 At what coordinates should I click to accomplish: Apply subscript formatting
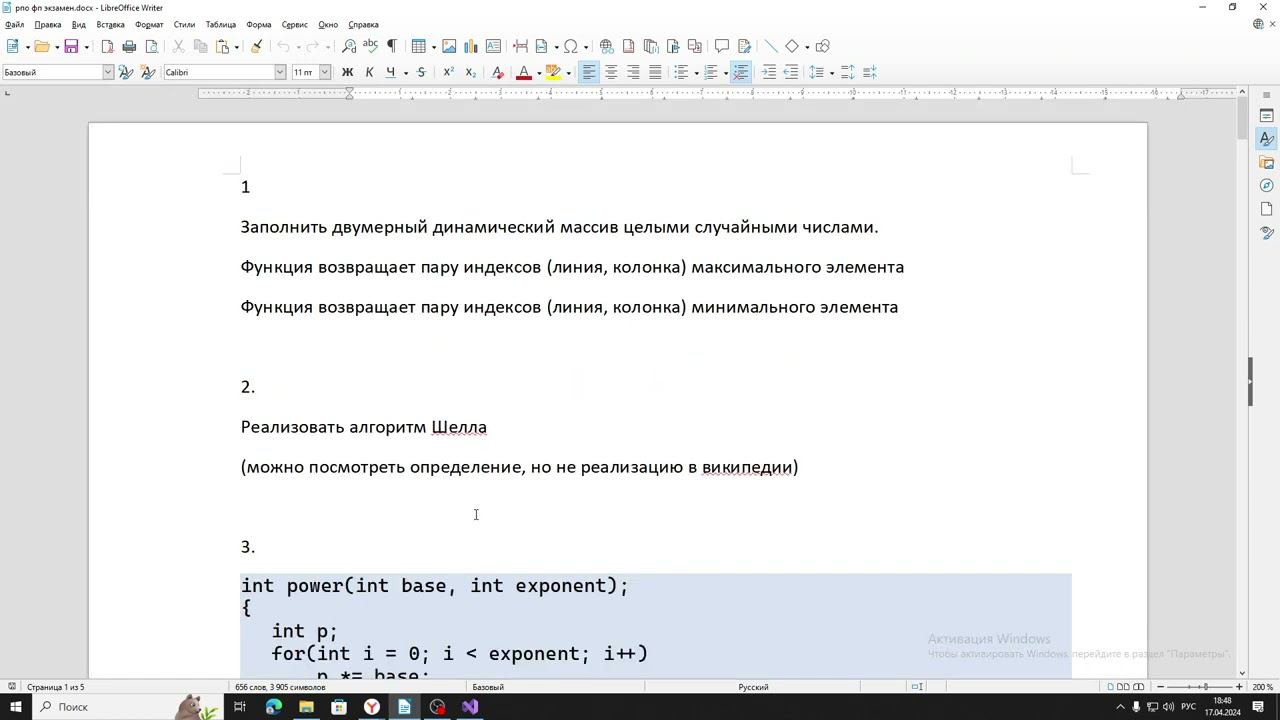(x=471, y=72)
